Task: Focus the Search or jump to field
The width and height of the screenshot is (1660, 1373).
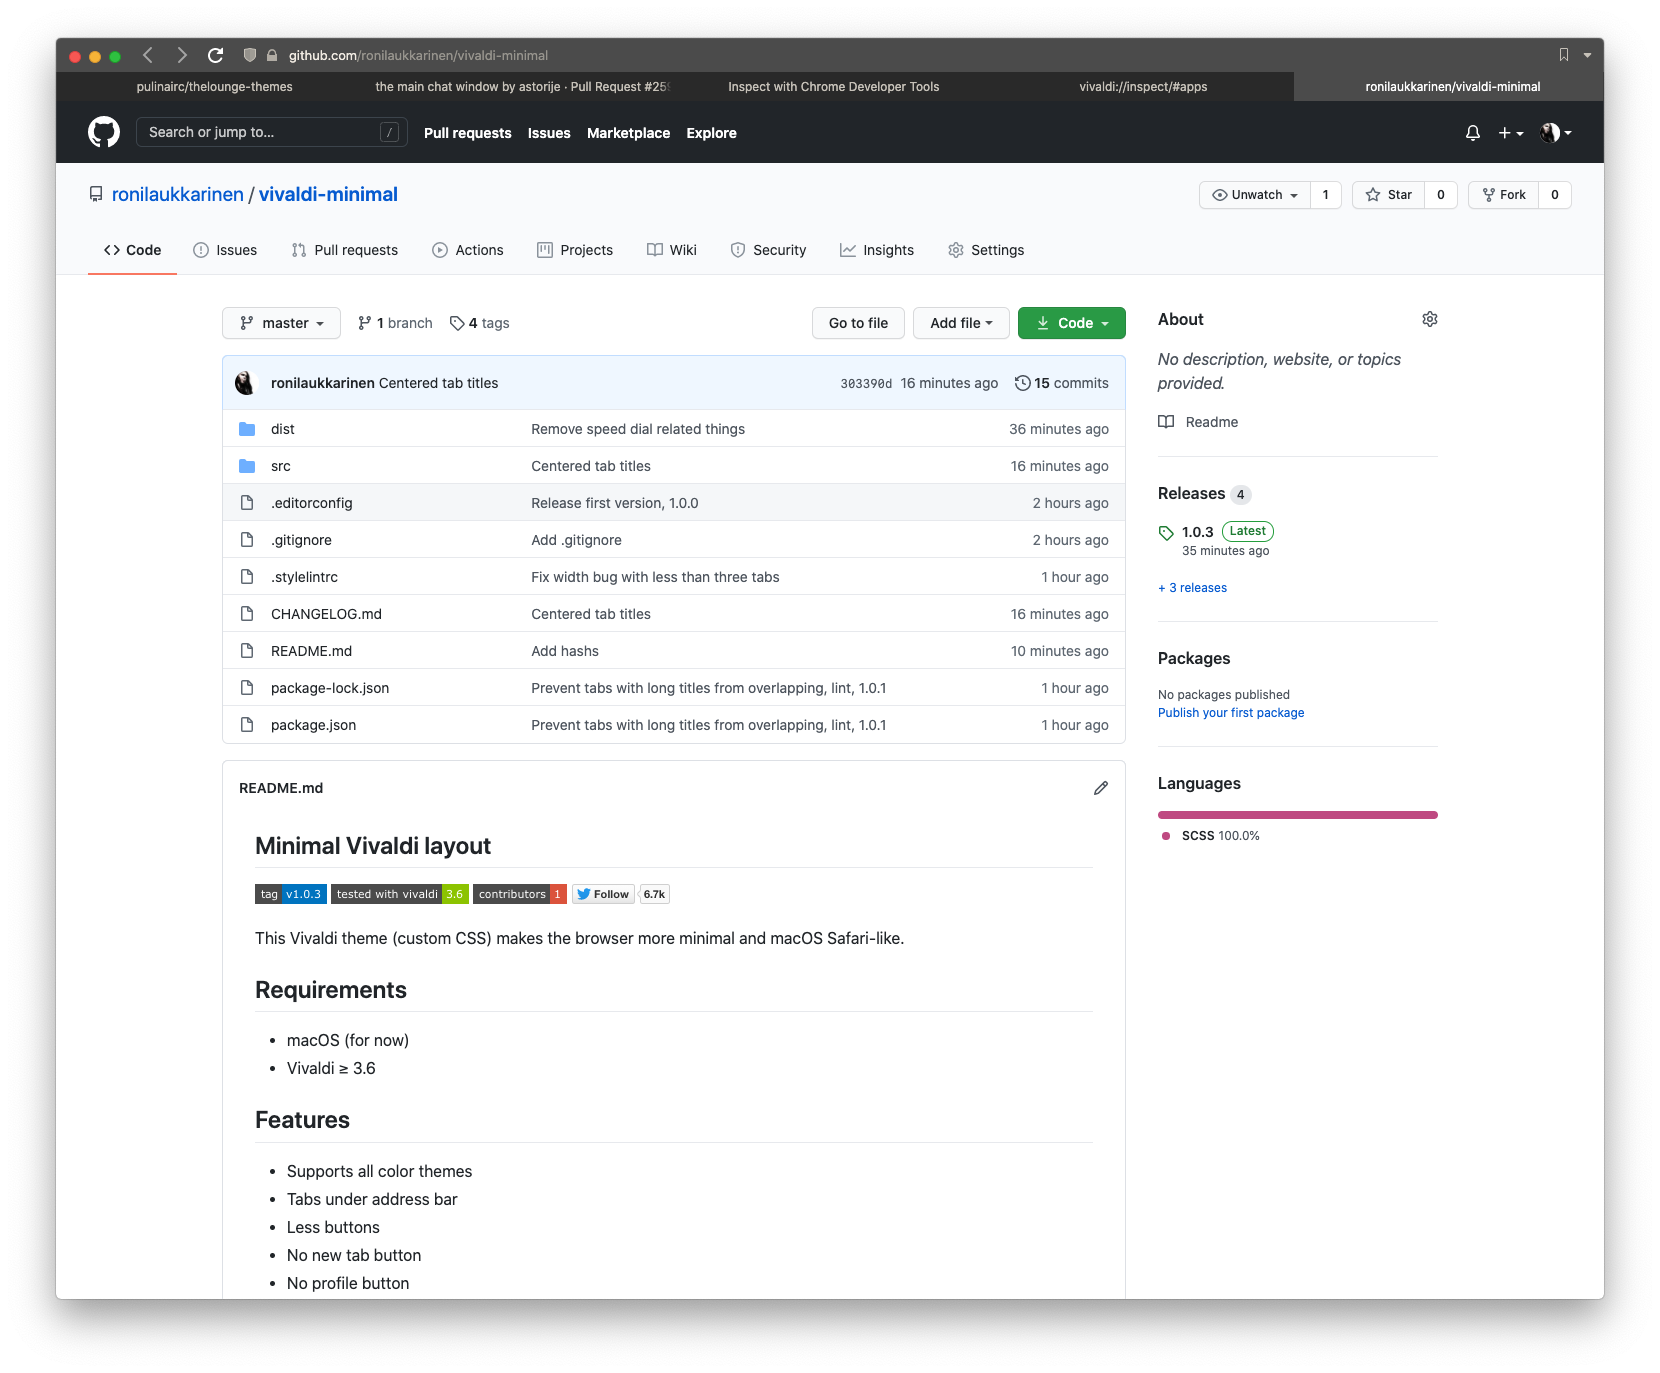Action: coord(272,132)
